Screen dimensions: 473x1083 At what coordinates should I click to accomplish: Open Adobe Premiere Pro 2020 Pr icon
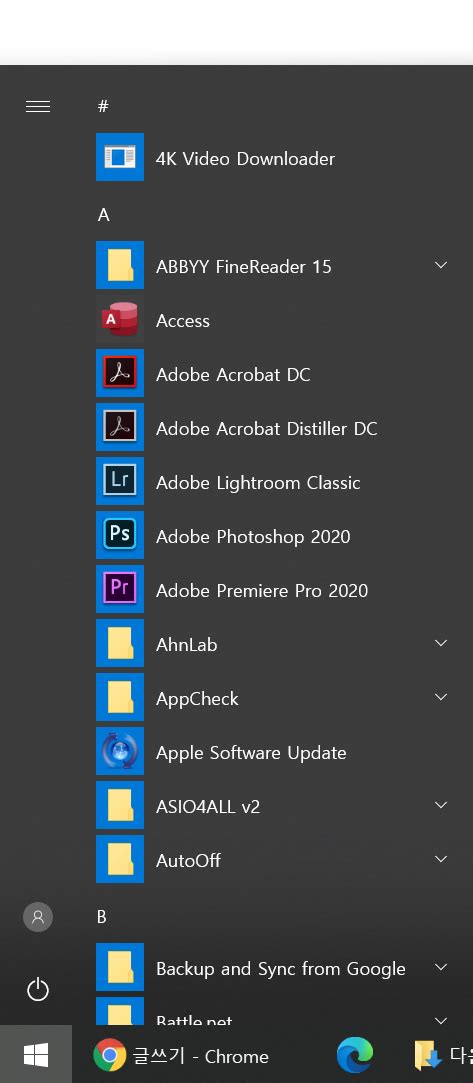(119, 589)
